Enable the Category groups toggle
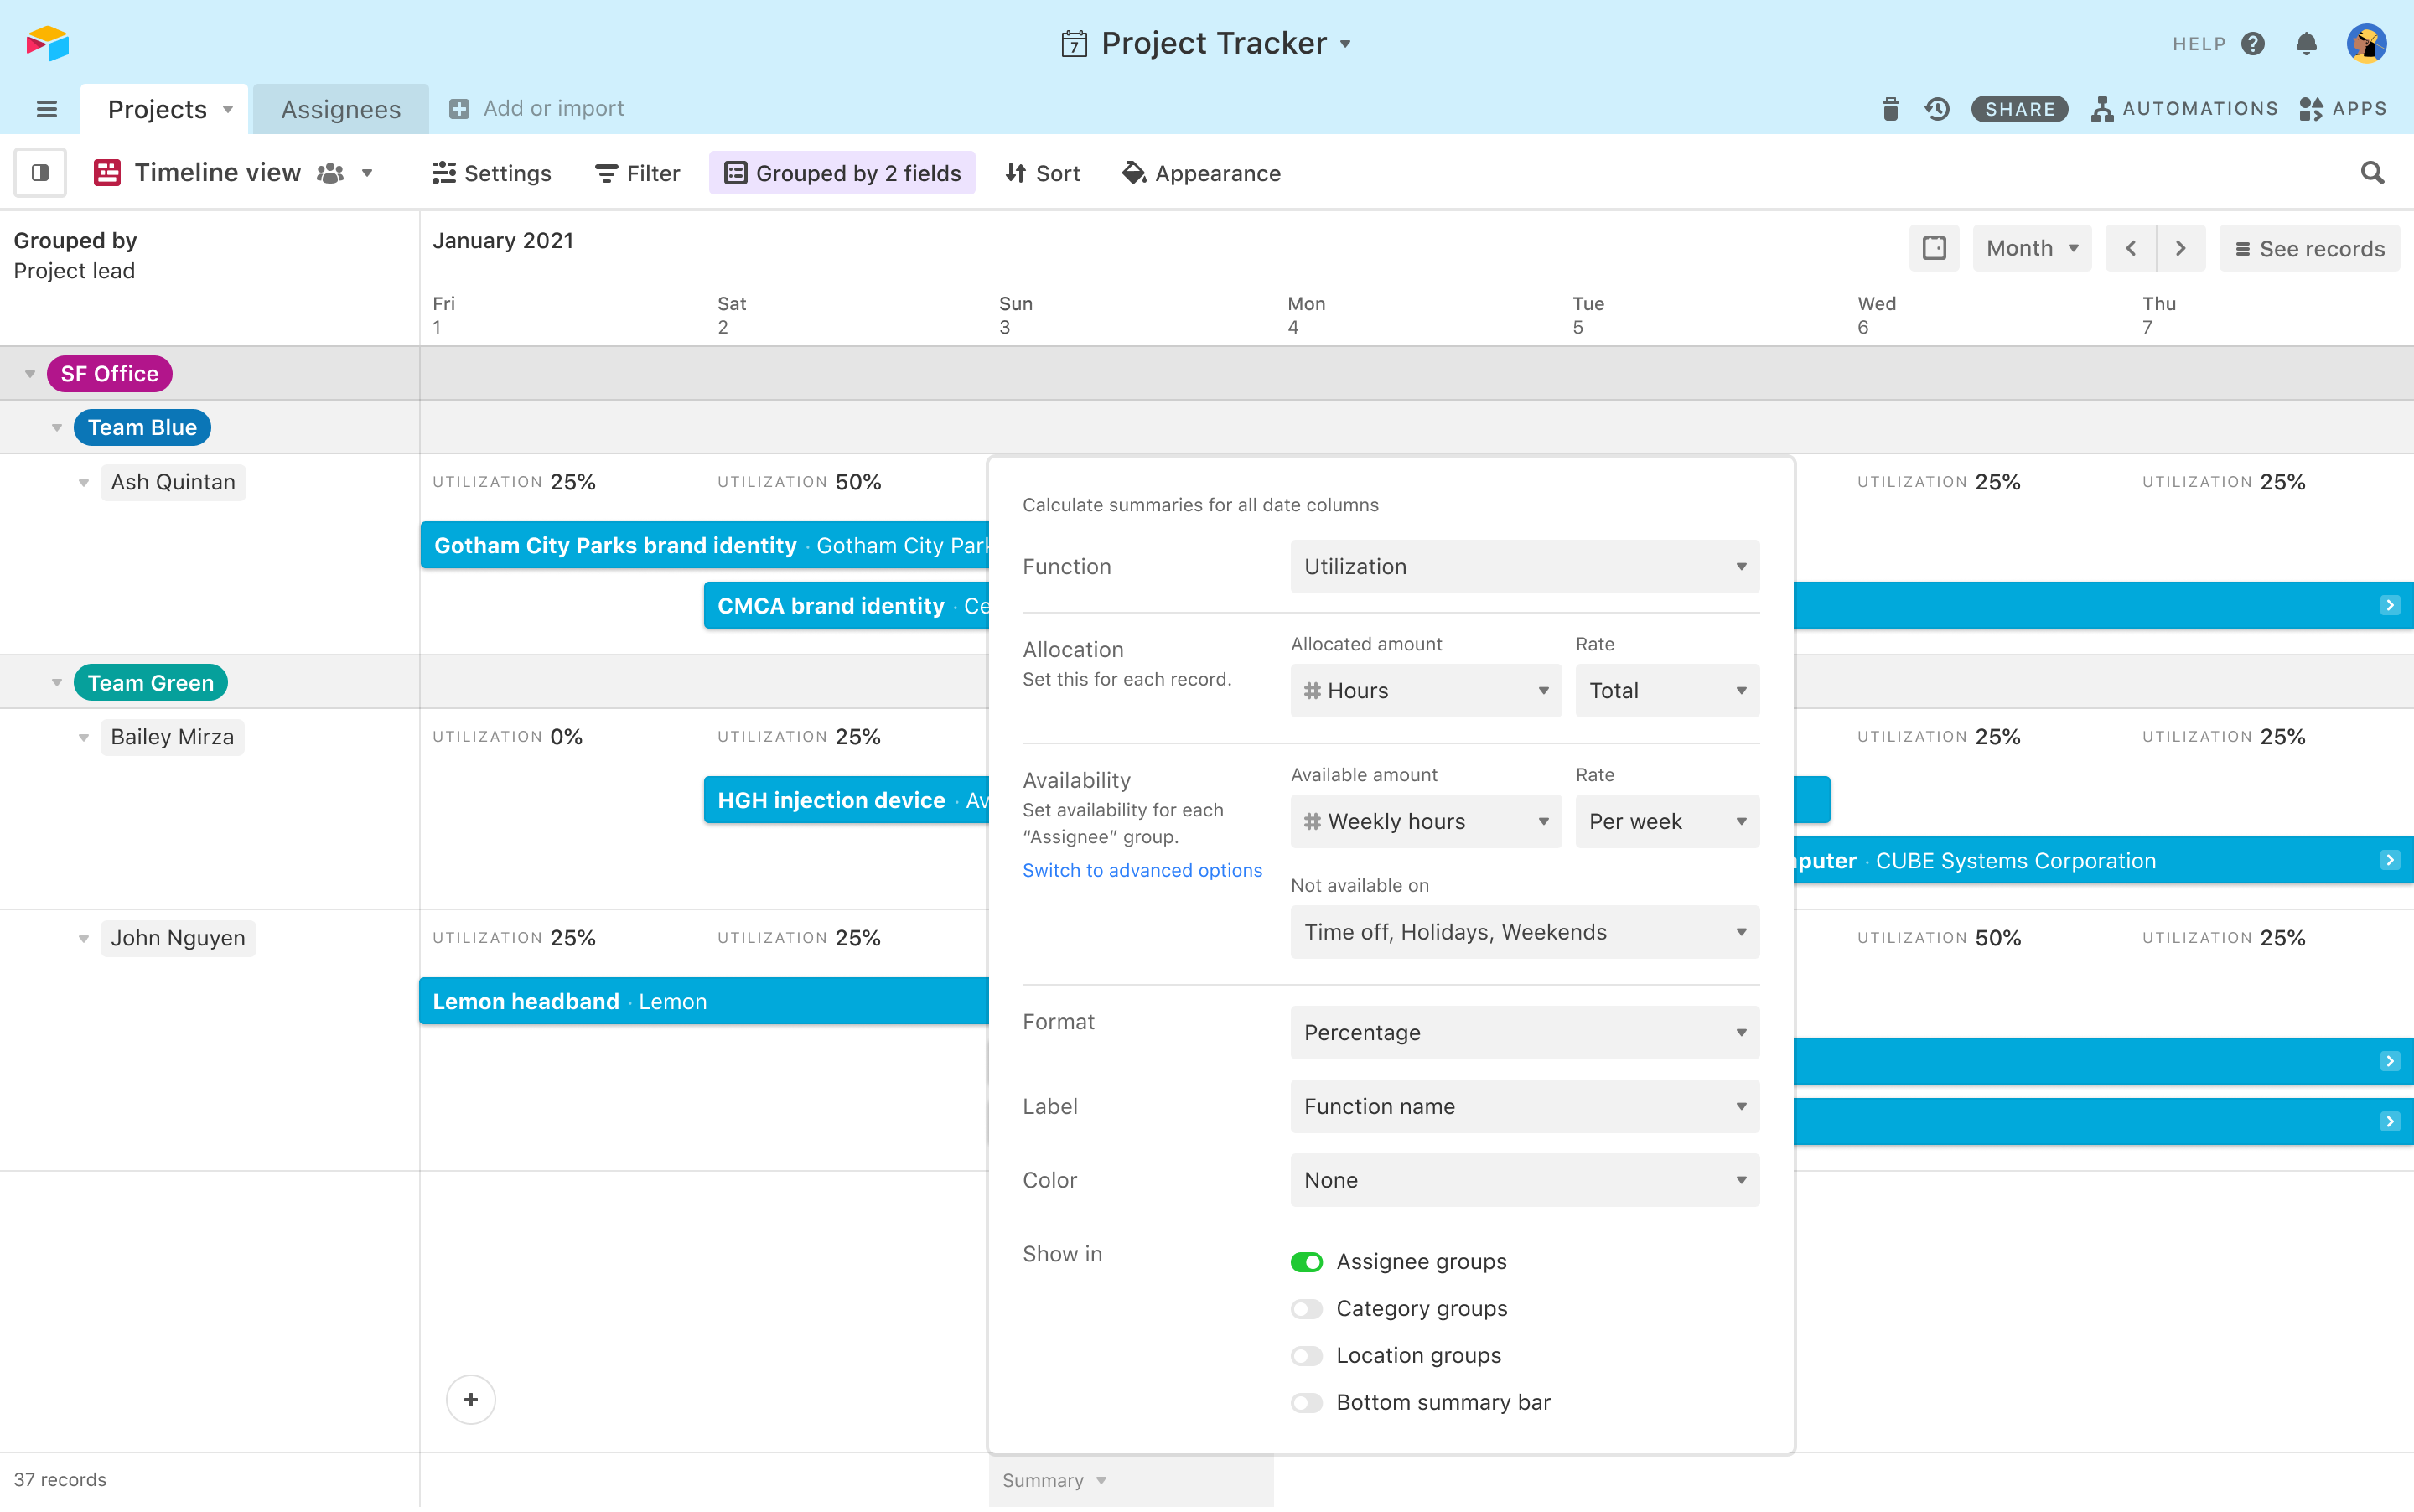The image size is (2414, 1512). [x=1306, y=1308]
